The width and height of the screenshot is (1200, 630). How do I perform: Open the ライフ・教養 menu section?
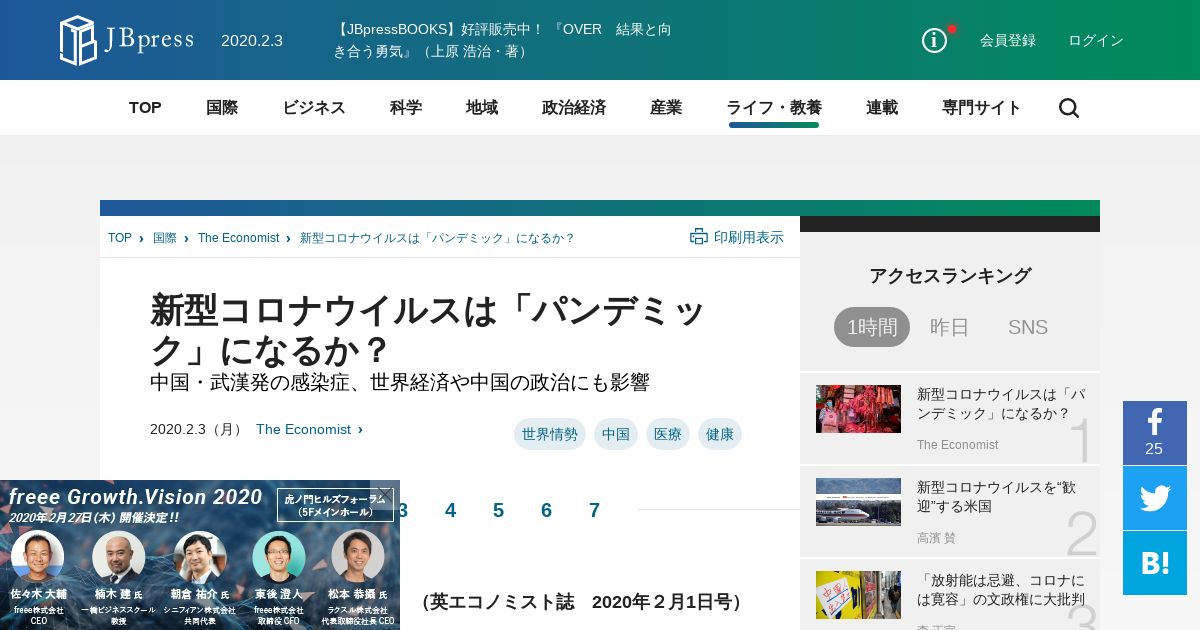(x=774, y=108)
